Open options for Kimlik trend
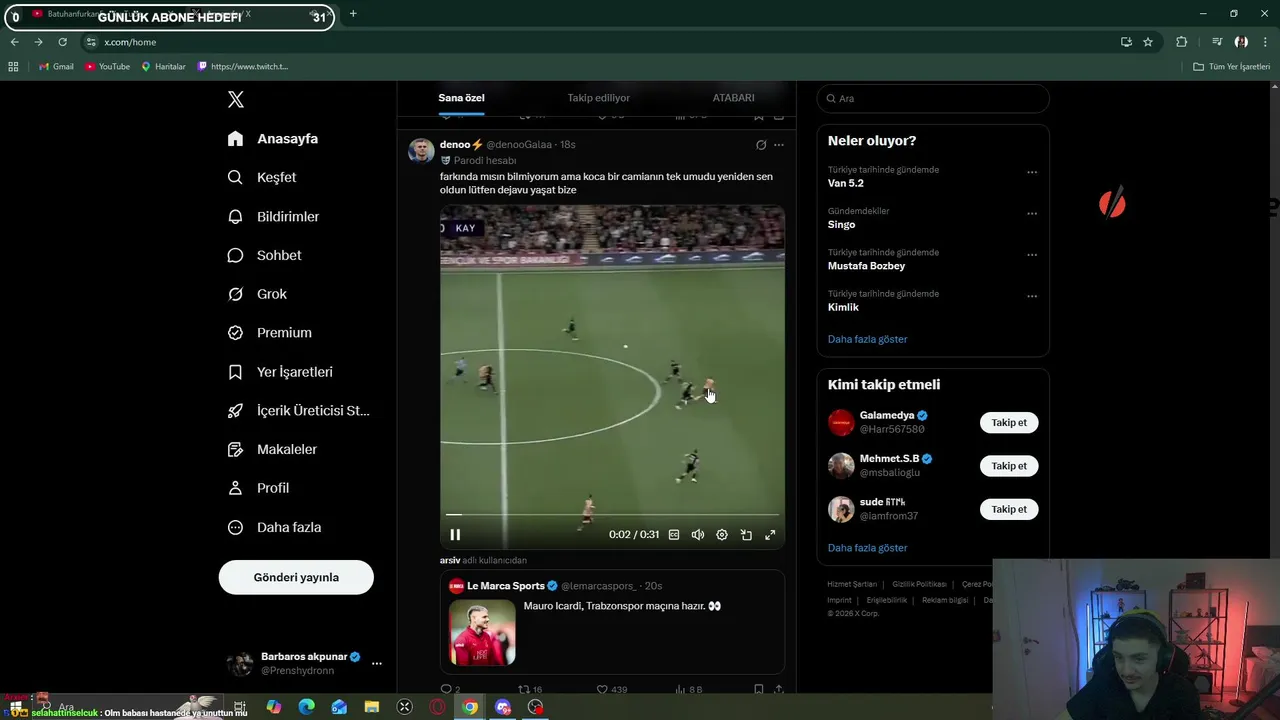The height and width of the screenshot is (720, 1280). pos(1032,296)
